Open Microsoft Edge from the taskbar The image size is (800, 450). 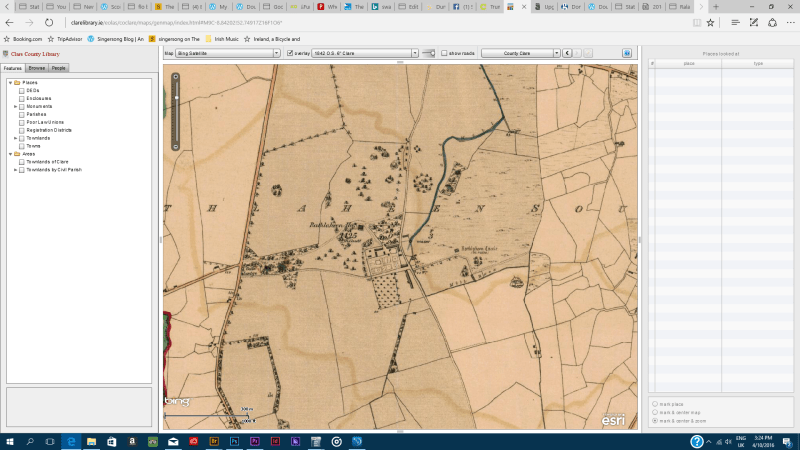tap(72, 441)
